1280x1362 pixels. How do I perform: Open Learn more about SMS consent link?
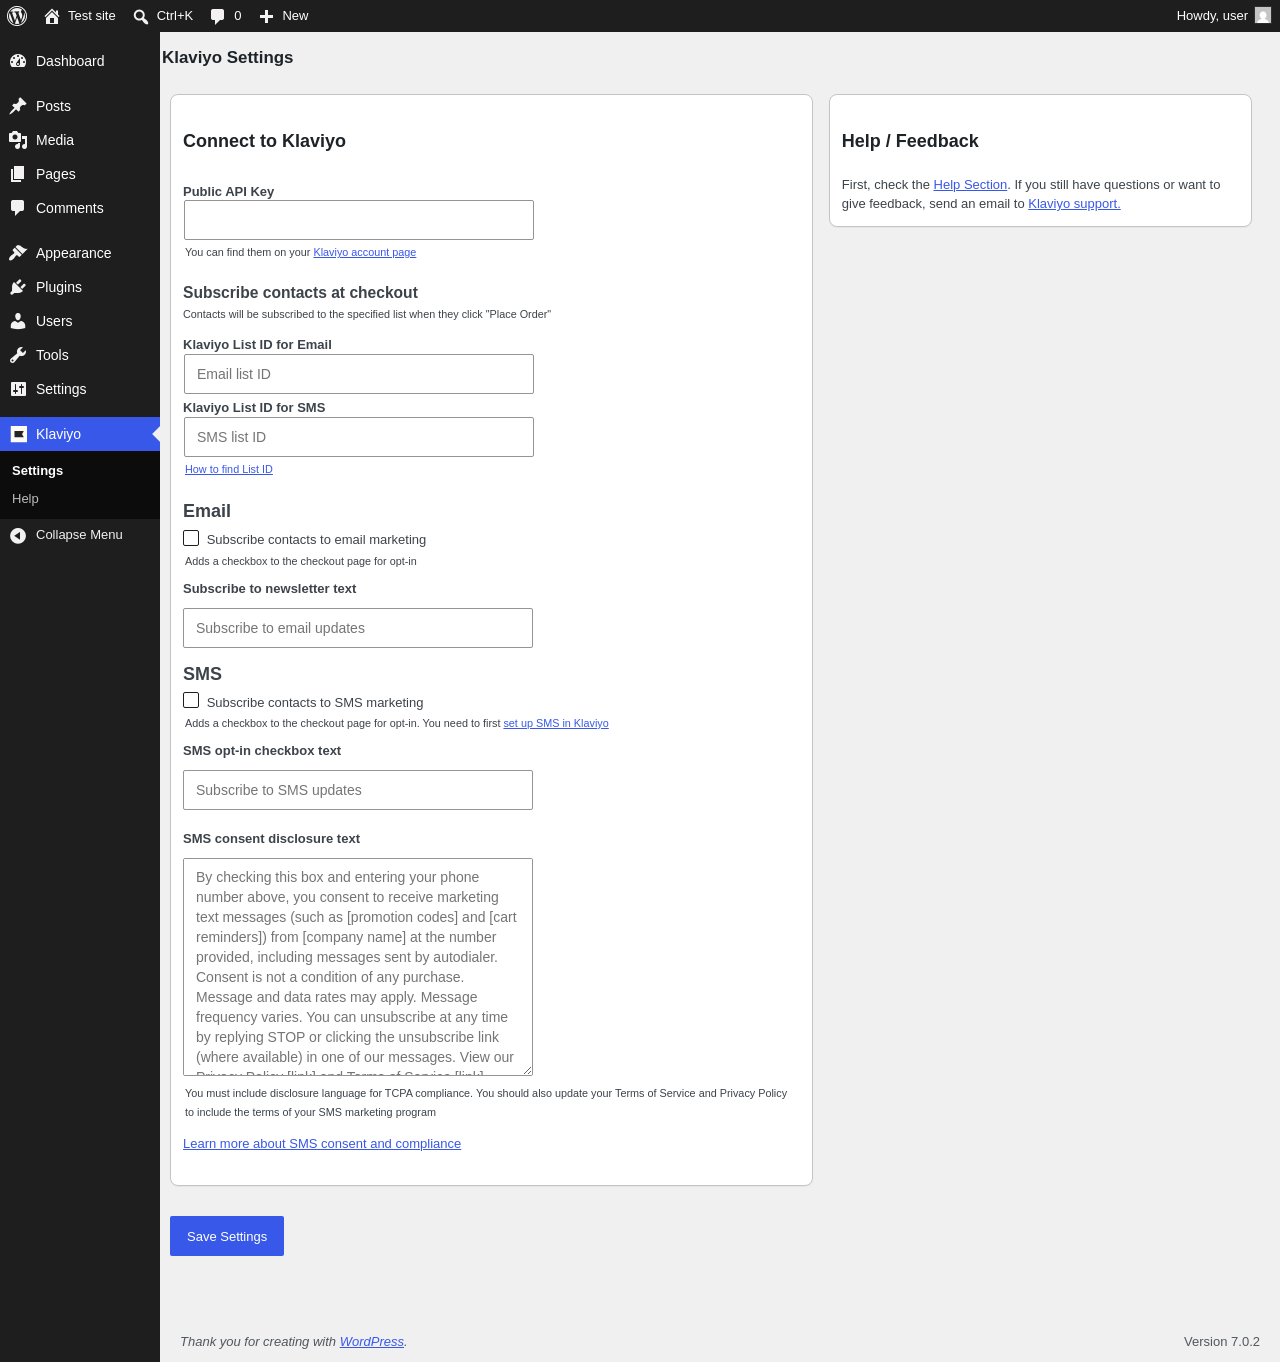tap(322, 1144)
